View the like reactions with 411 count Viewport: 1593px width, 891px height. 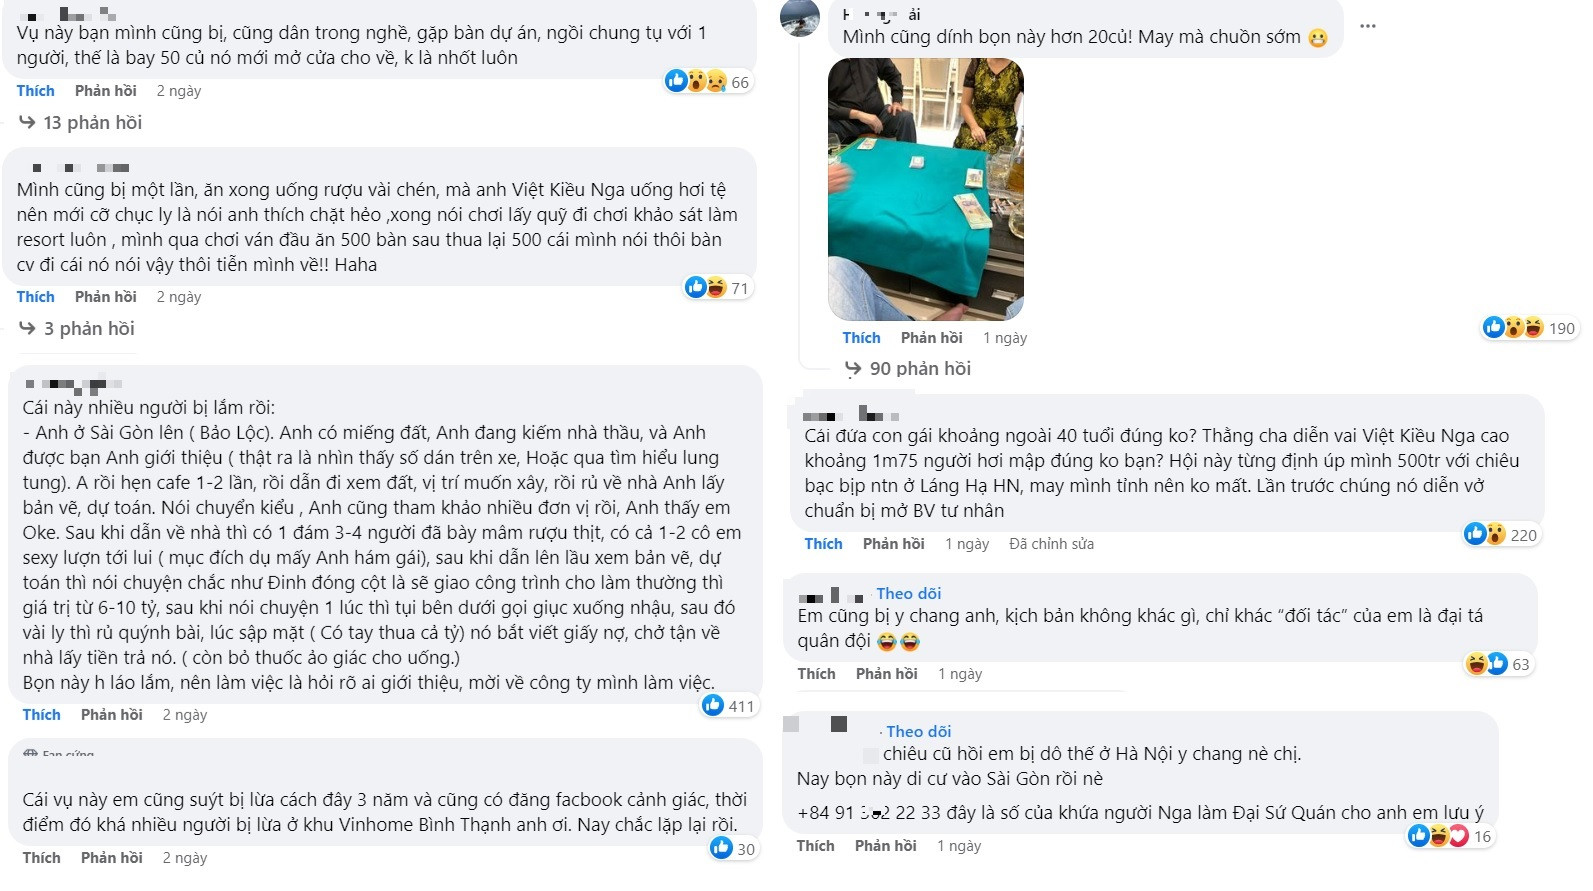pyautogui.click(x=727, y=706)
